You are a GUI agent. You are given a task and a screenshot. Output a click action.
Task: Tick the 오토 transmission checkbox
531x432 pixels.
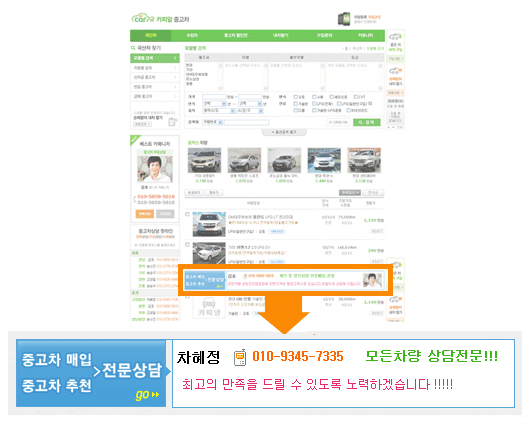pos(296,97)
